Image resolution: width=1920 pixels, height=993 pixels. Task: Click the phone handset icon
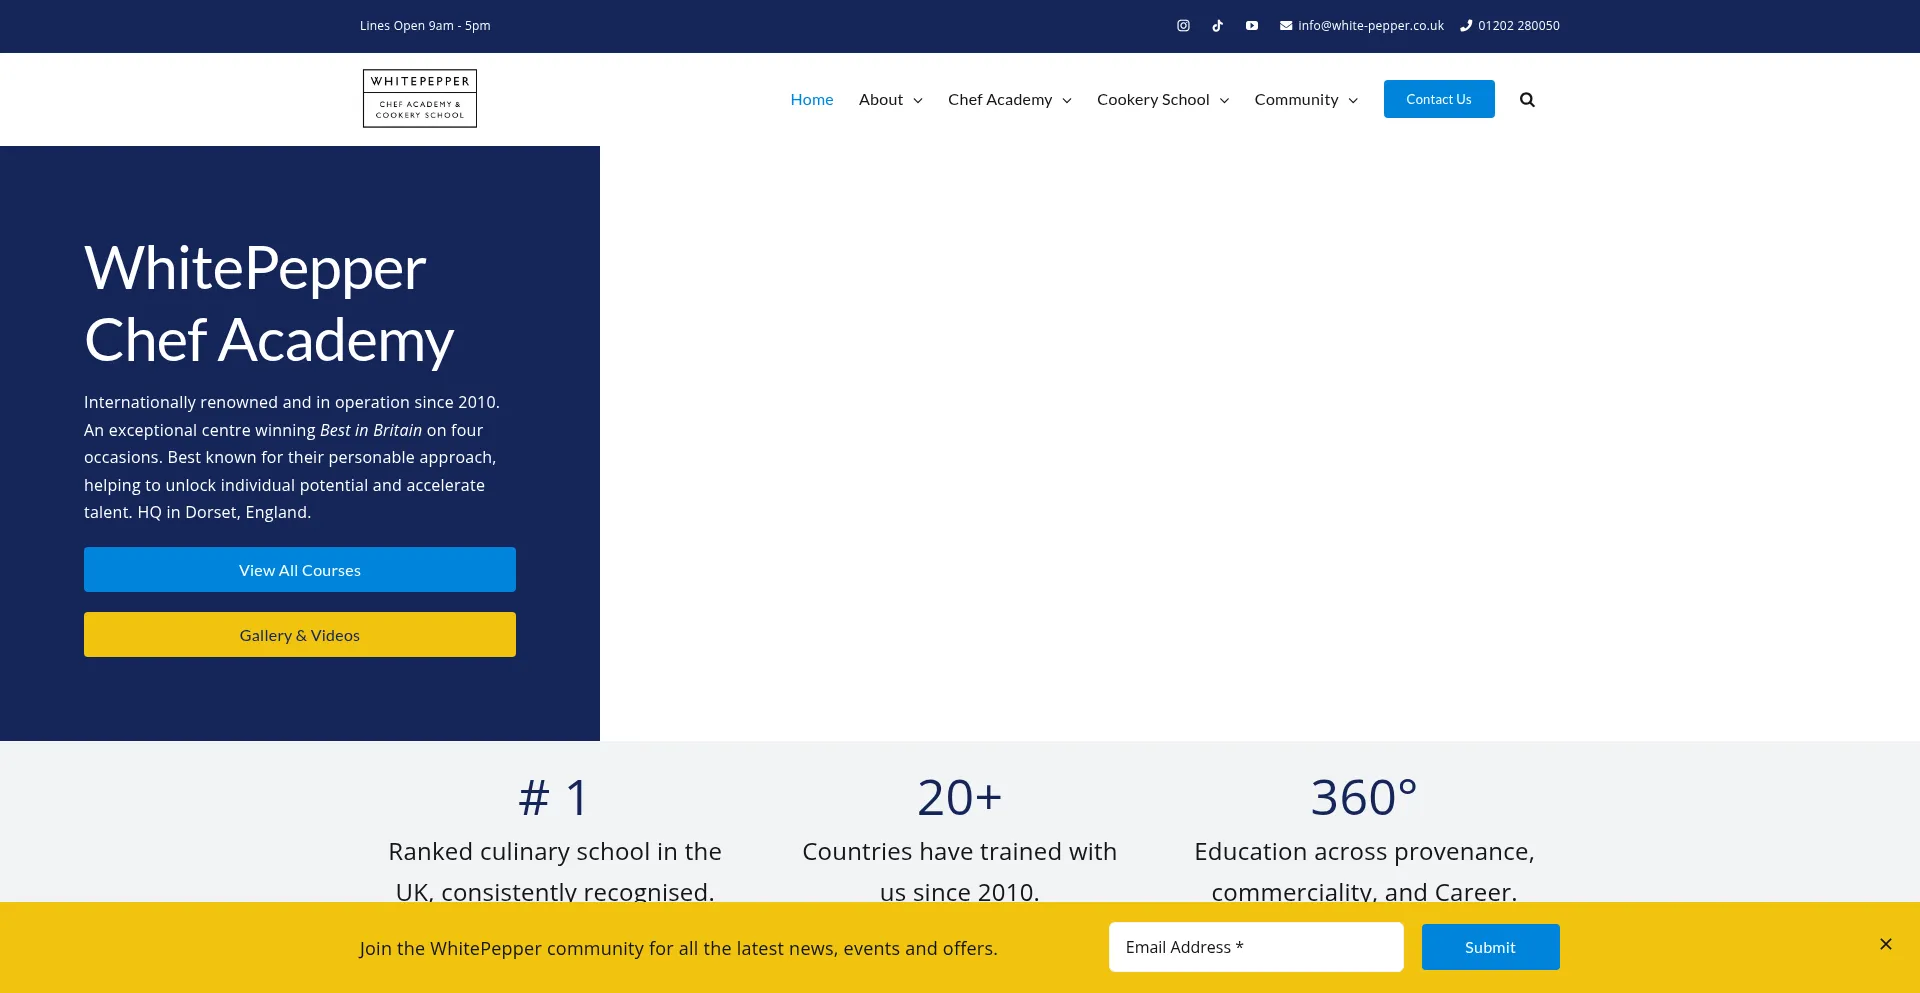click(1466, 26)
